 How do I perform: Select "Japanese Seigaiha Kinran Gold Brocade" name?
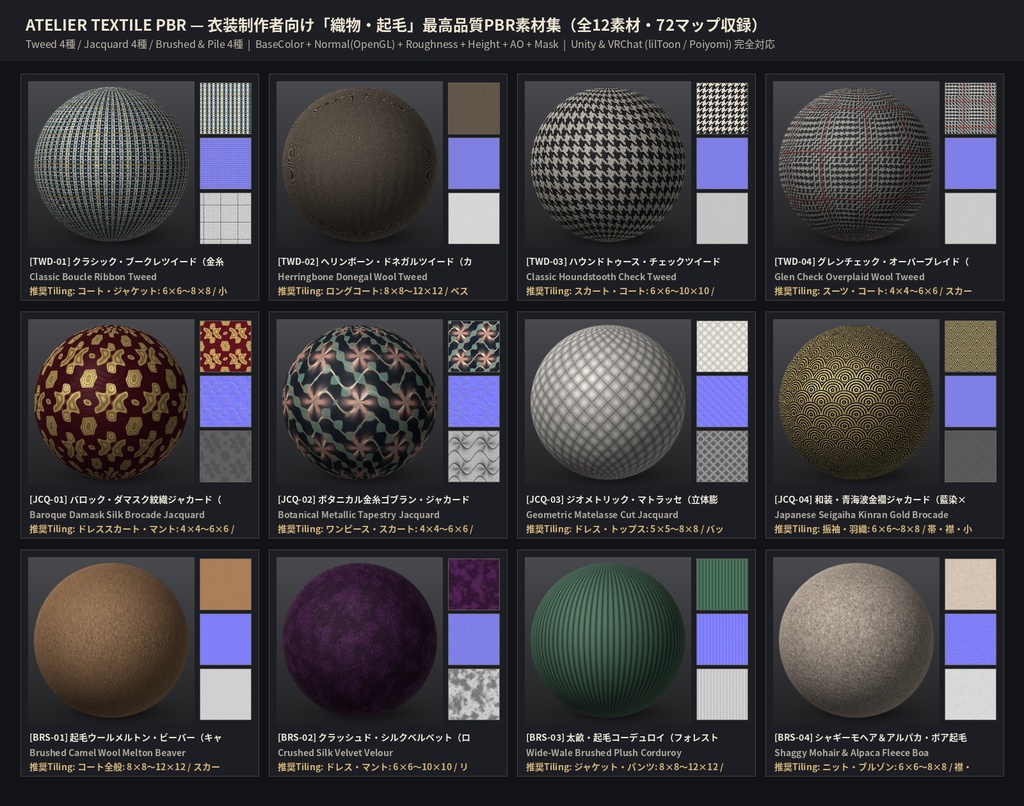click(861, 515)
